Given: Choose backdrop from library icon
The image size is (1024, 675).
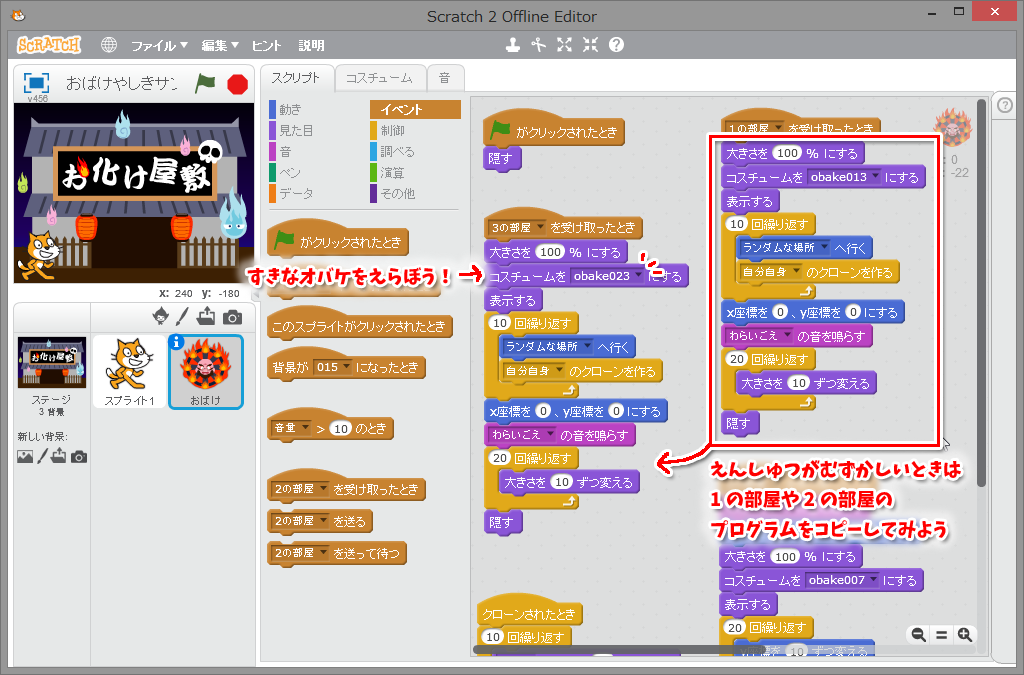Looking at the screenshot, I should (25, 456).
